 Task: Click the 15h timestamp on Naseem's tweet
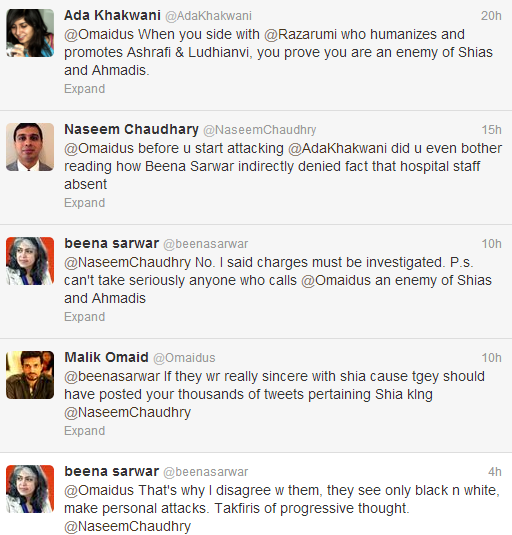pos(492,130)
